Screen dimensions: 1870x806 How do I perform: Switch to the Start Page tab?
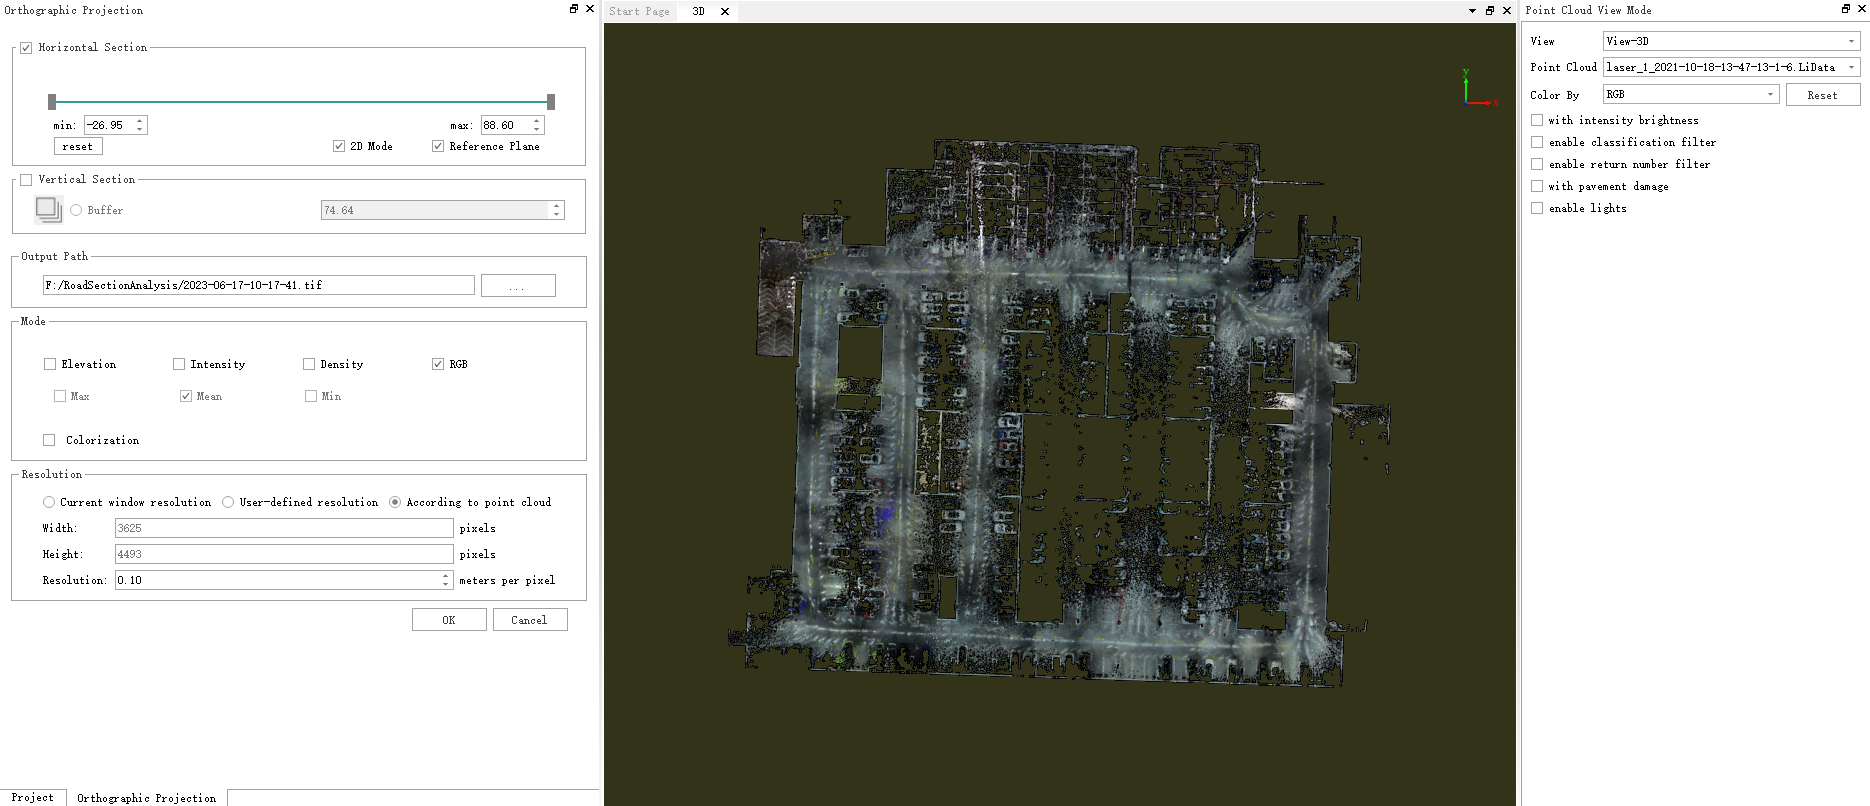pos(640,12)
